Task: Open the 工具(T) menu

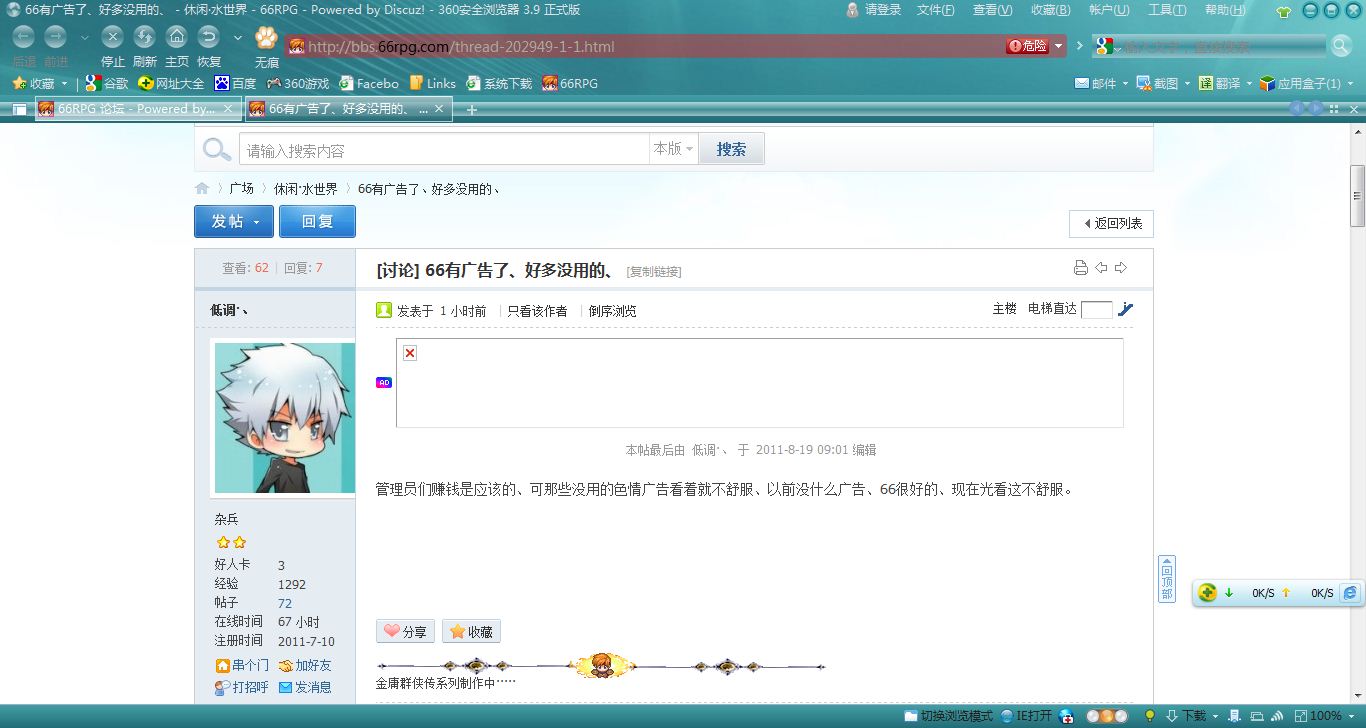Action: [x=1167, y=10]
